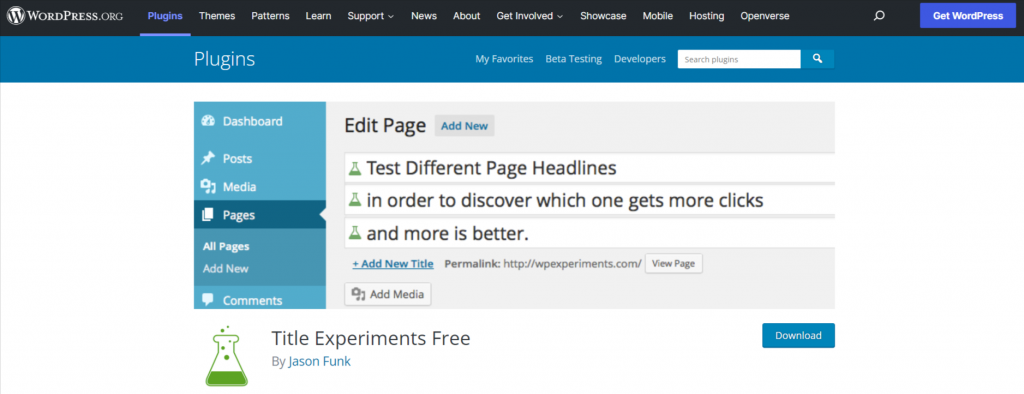Click the '+ Add New Title' link
1024x394 pixels.
point(393,264)
